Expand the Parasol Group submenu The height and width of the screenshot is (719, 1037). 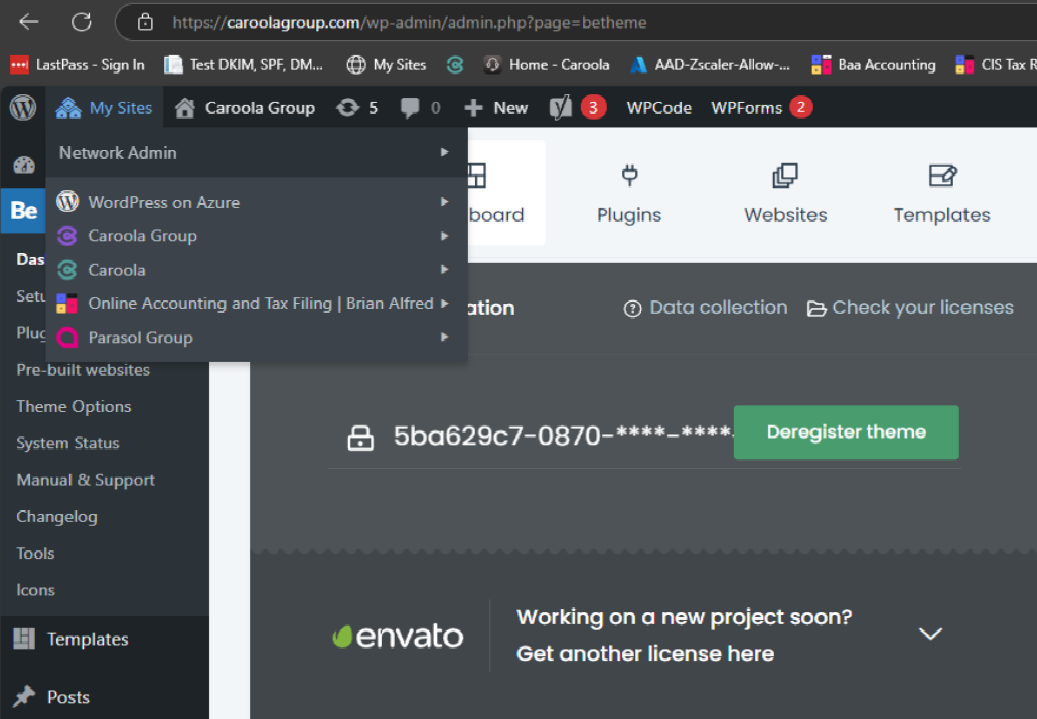(x=444, y=338)
